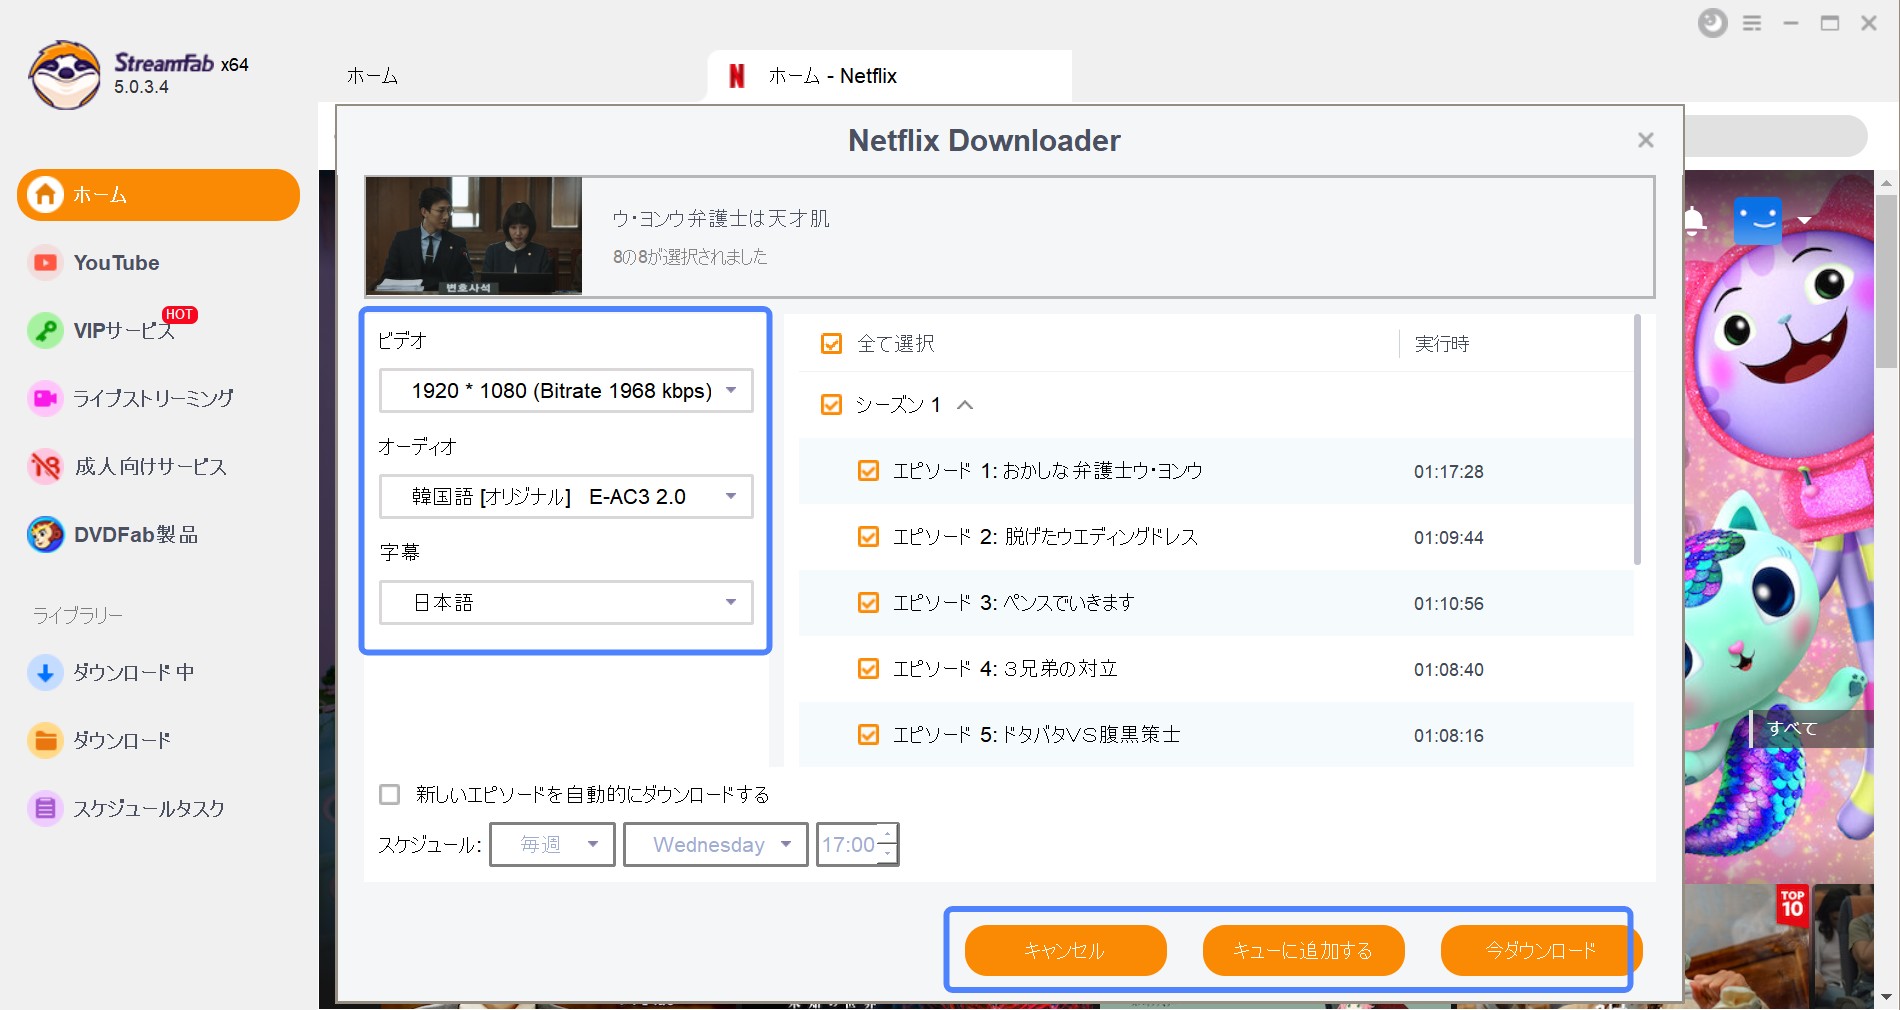Click the live streaming camera icon
1900x1010 pixels.
click(x=45, y=398)
